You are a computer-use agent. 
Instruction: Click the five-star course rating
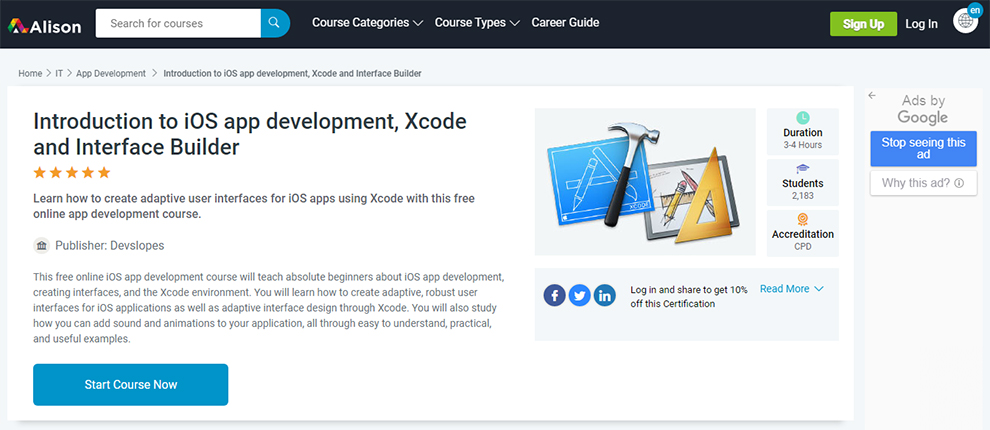[x=72, y=172]
